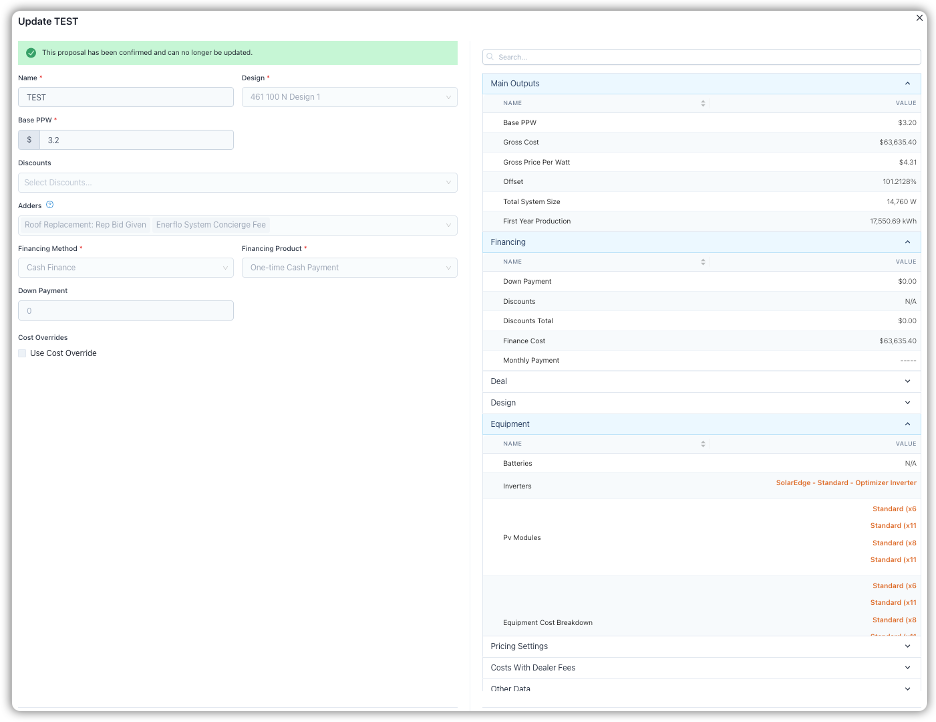The height and width of the screenshot is (722, 936).
Task: Open the Financing Method dropdown
Action: pyautogui.click(x=125, y=268)
